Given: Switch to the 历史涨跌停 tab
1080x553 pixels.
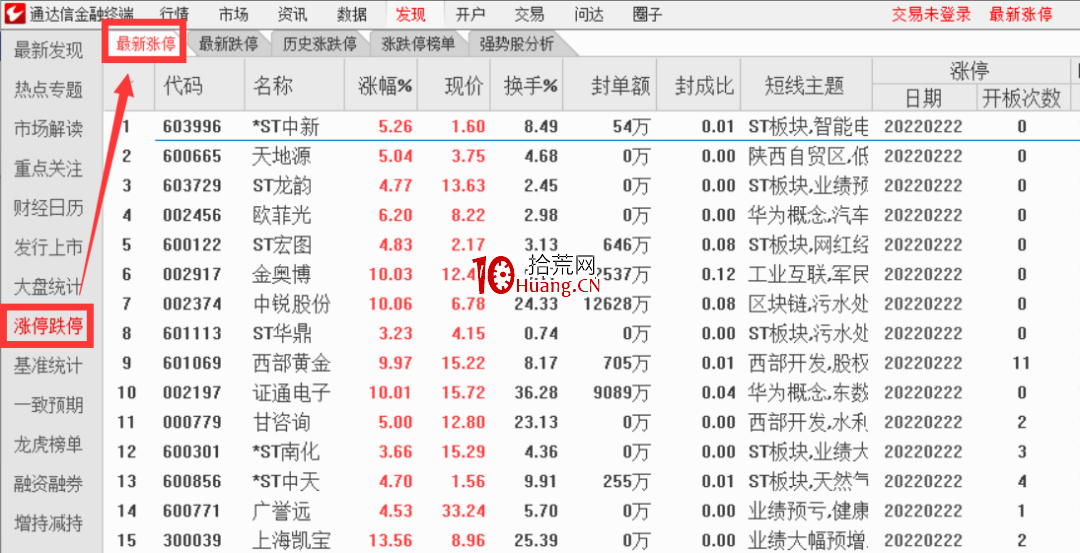Looking at the screenshot, I should (320, 44).
